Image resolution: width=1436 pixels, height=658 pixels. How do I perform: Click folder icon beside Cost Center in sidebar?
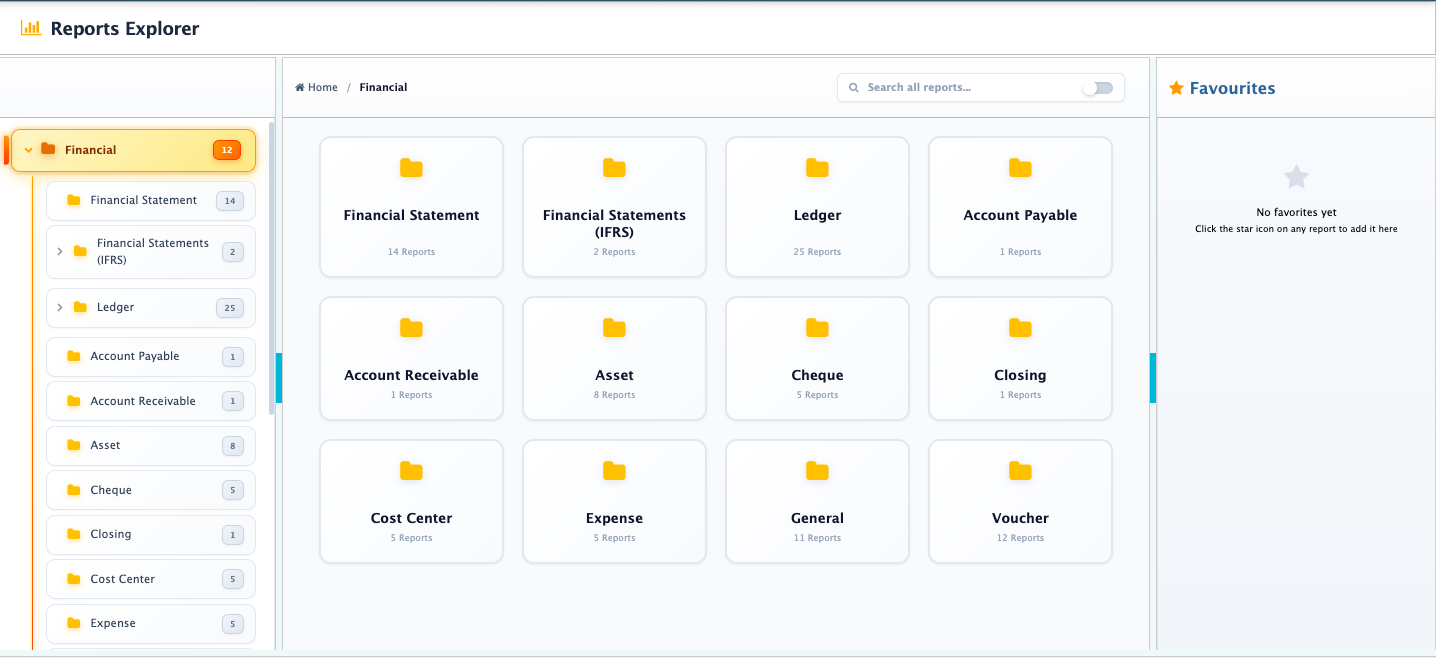coord(73,579)
